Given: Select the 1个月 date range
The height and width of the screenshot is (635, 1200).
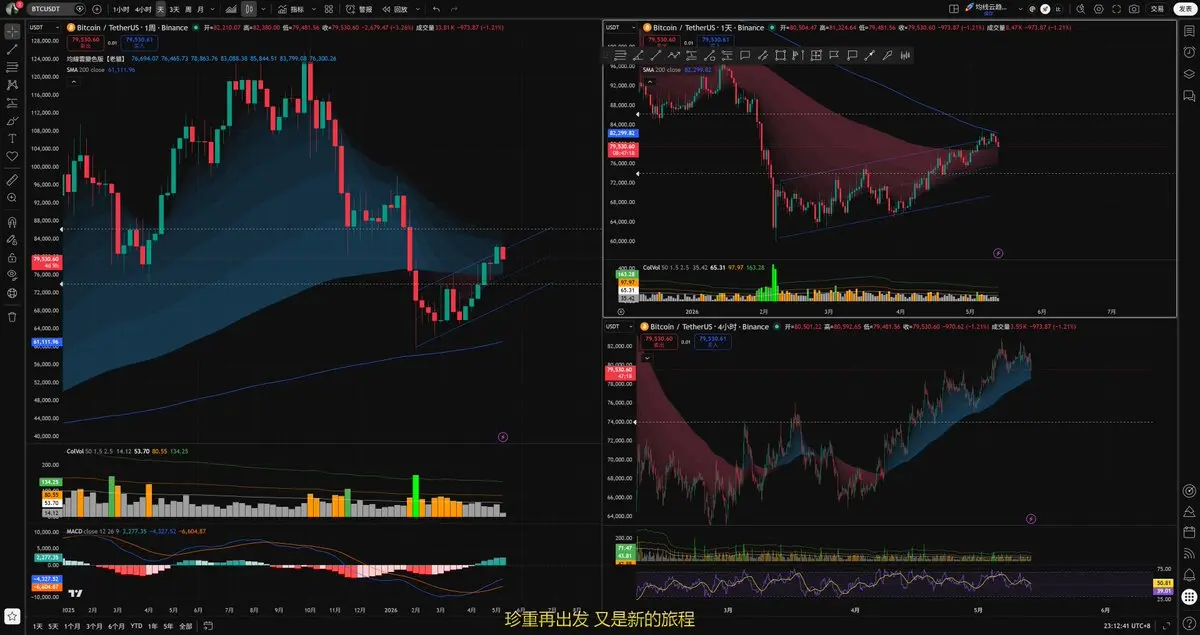Looking at the screenshot, I should (x=72, y=626).
